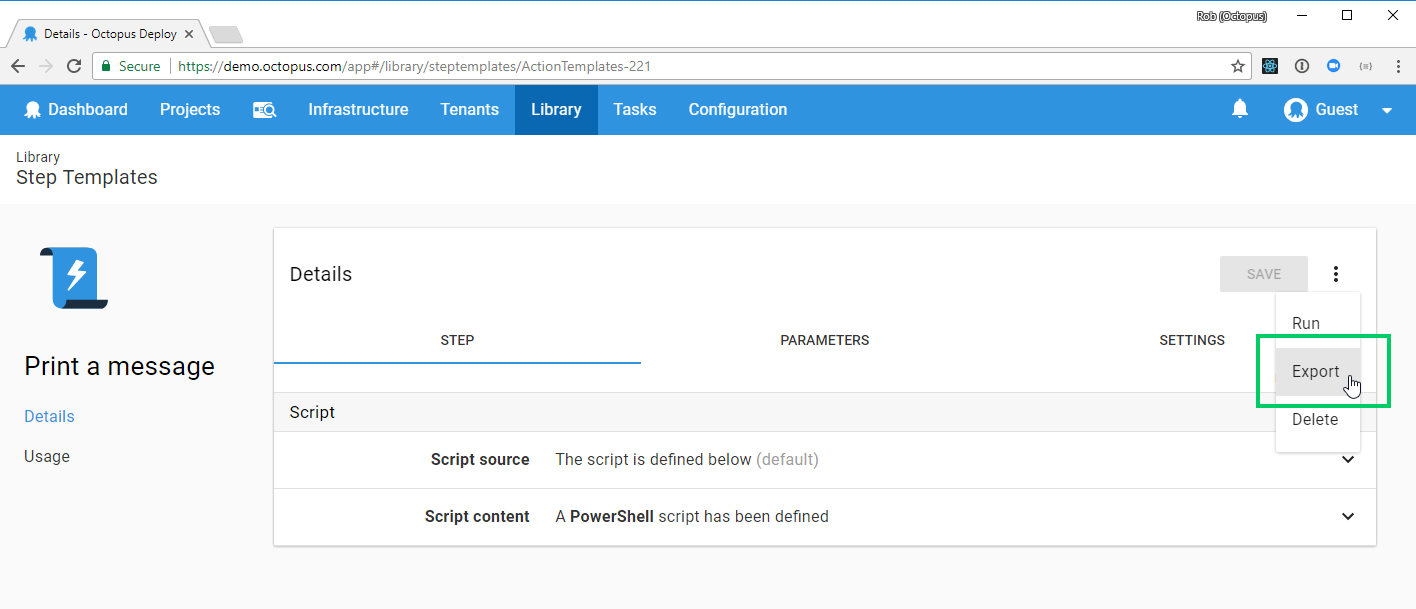Click the step template lightning scroll logo

point(74,277)
